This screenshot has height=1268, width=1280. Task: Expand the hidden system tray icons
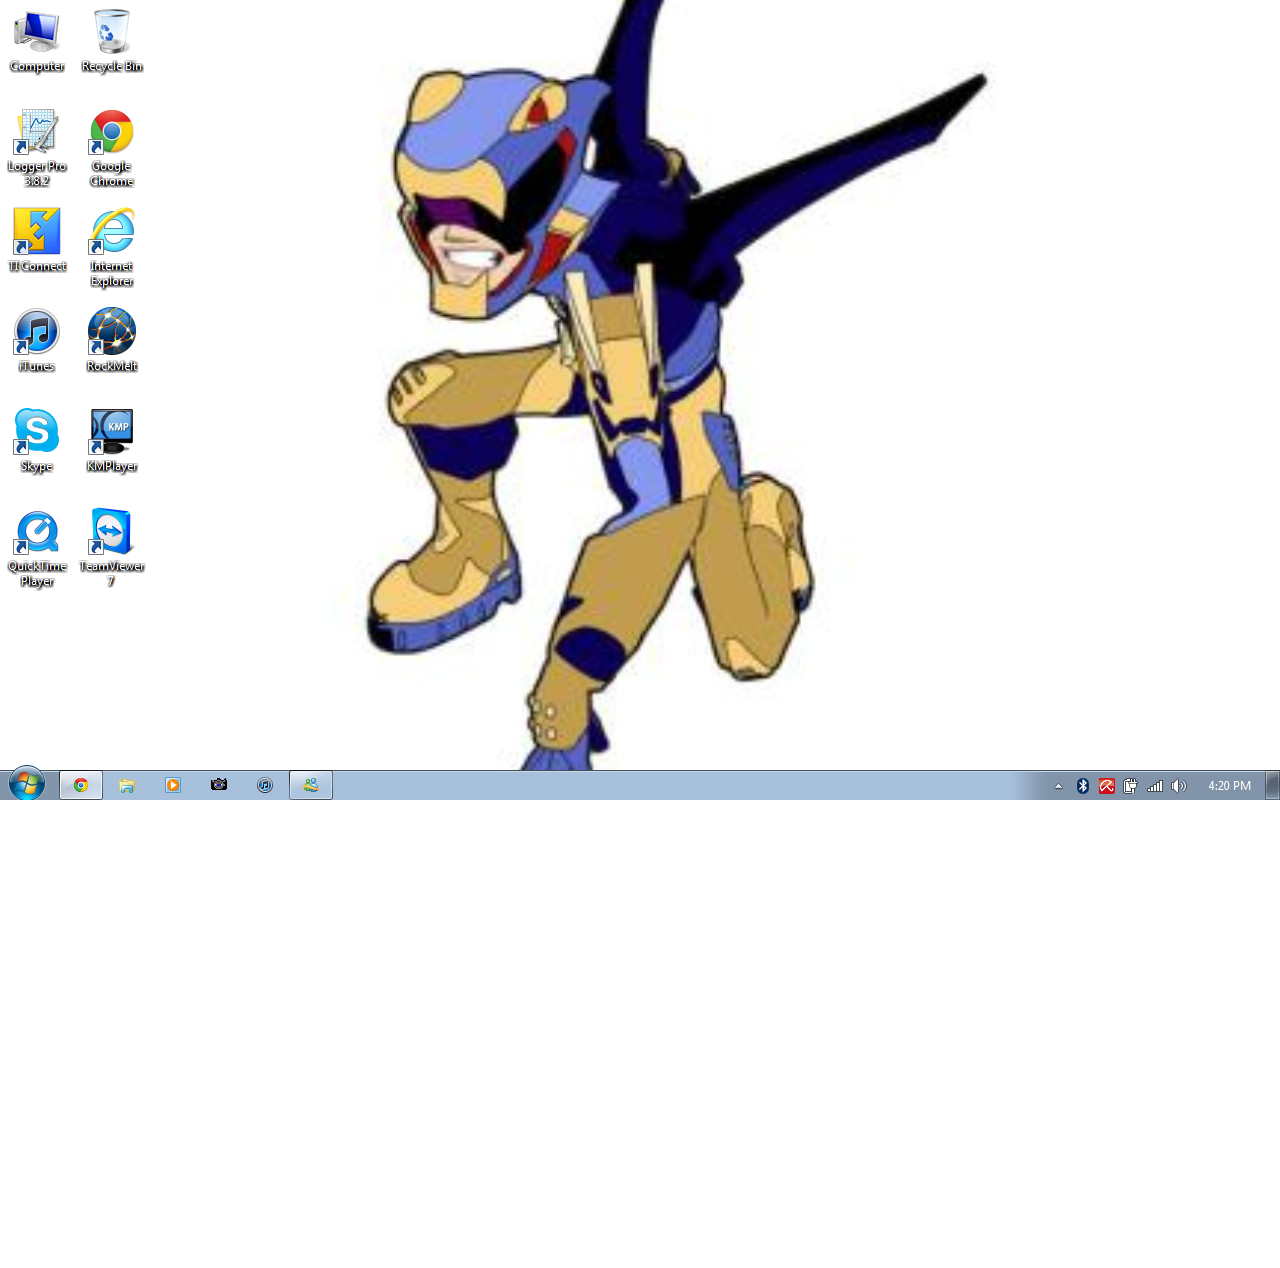[1057, 785]
